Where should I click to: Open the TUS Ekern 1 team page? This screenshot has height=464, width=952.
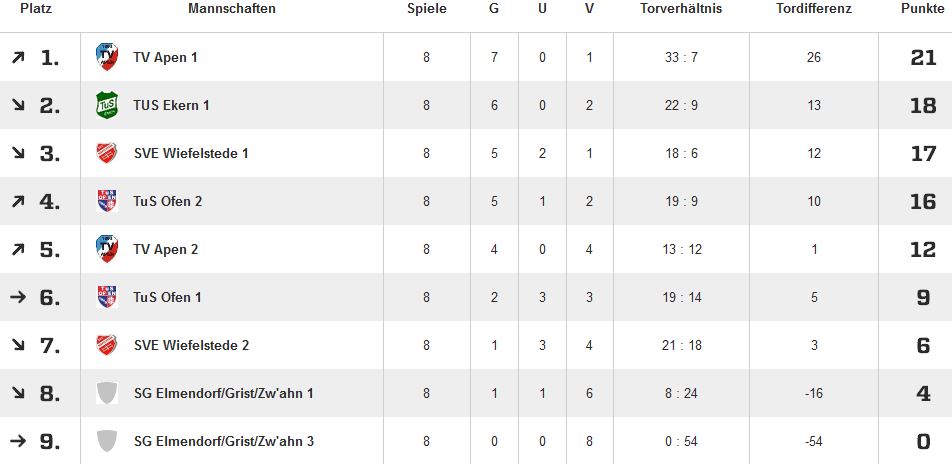(x=171, y=106)
